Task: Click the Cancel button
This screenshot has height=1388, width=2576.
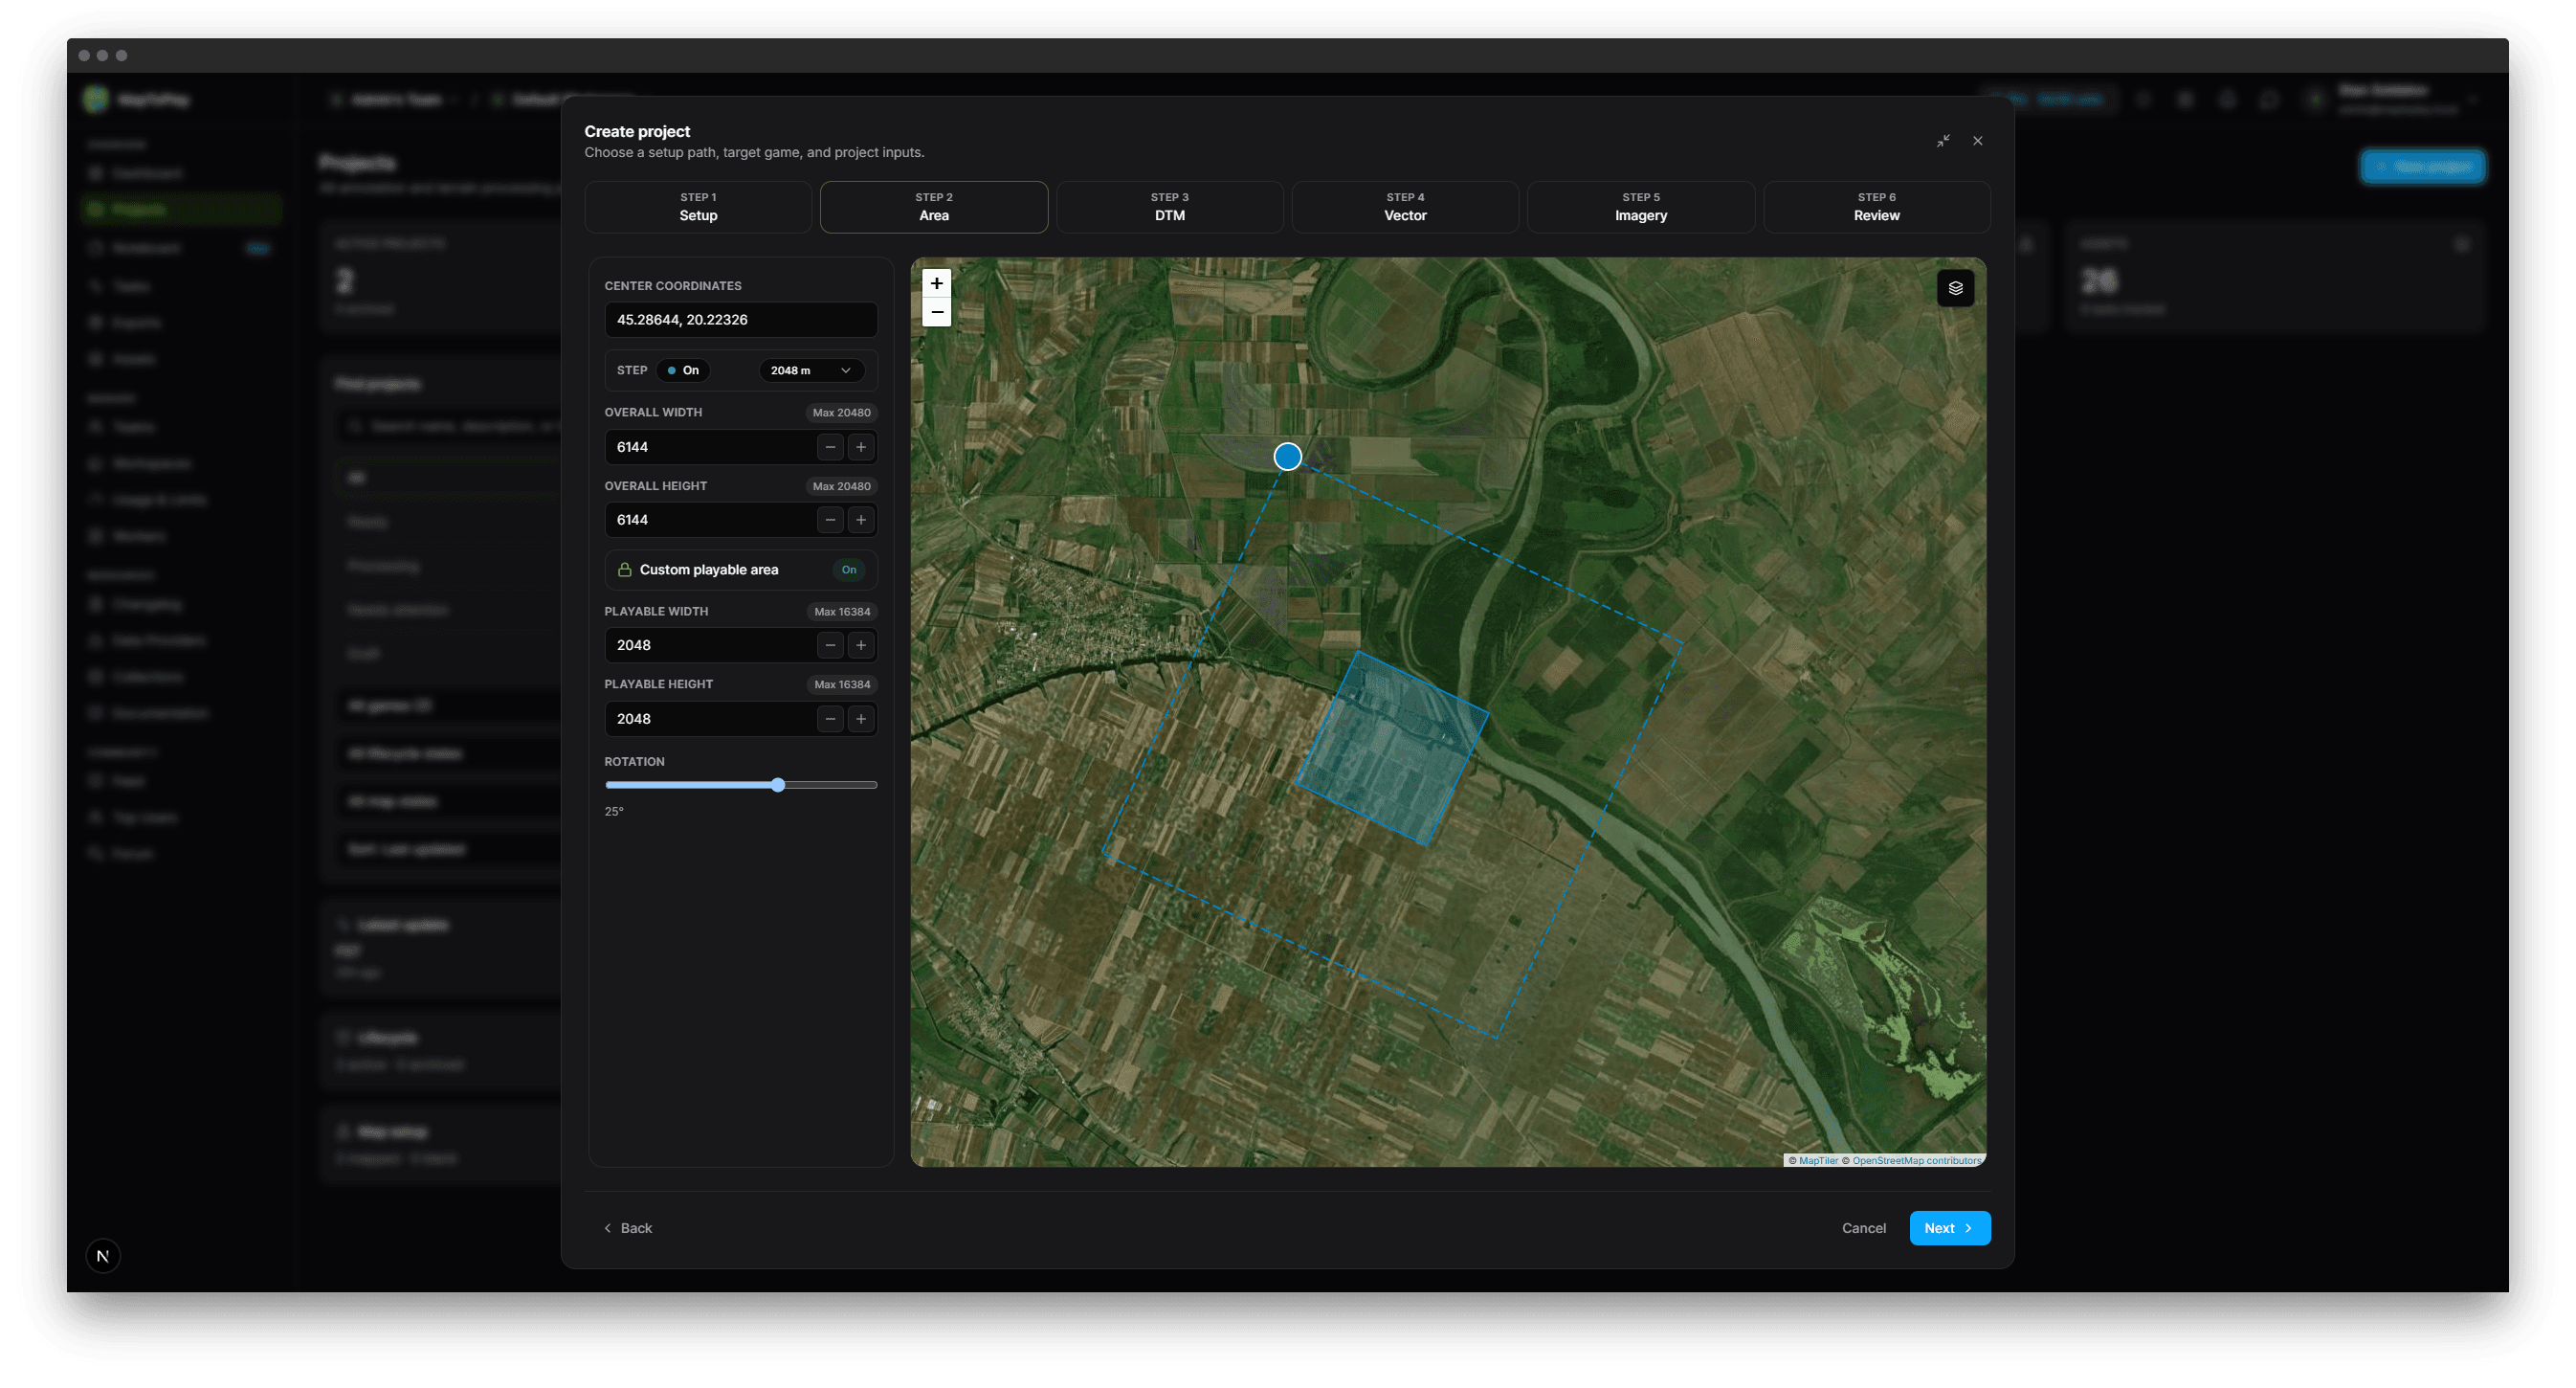Action: click(1863, 1228)
